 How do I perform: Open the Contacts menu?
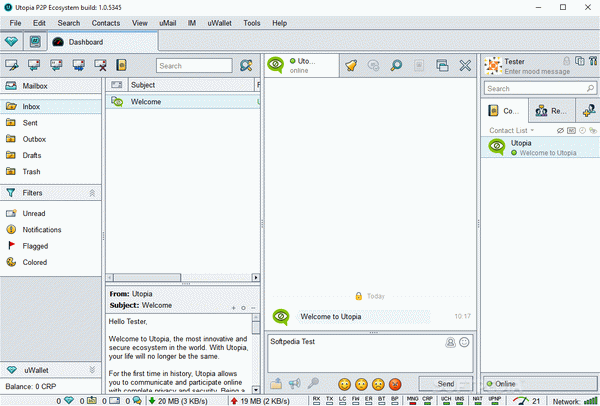106,23
